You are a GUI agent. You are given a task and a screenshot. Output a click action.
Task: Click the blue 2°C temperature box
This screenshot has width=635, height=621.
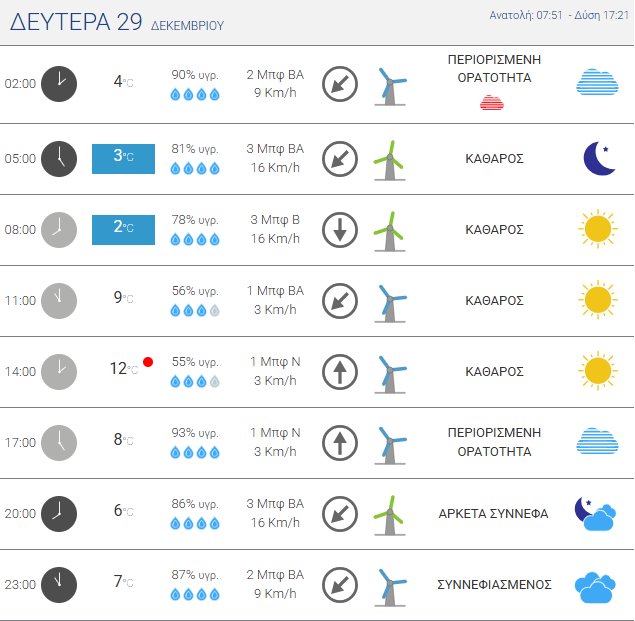[x=123, y=229]
